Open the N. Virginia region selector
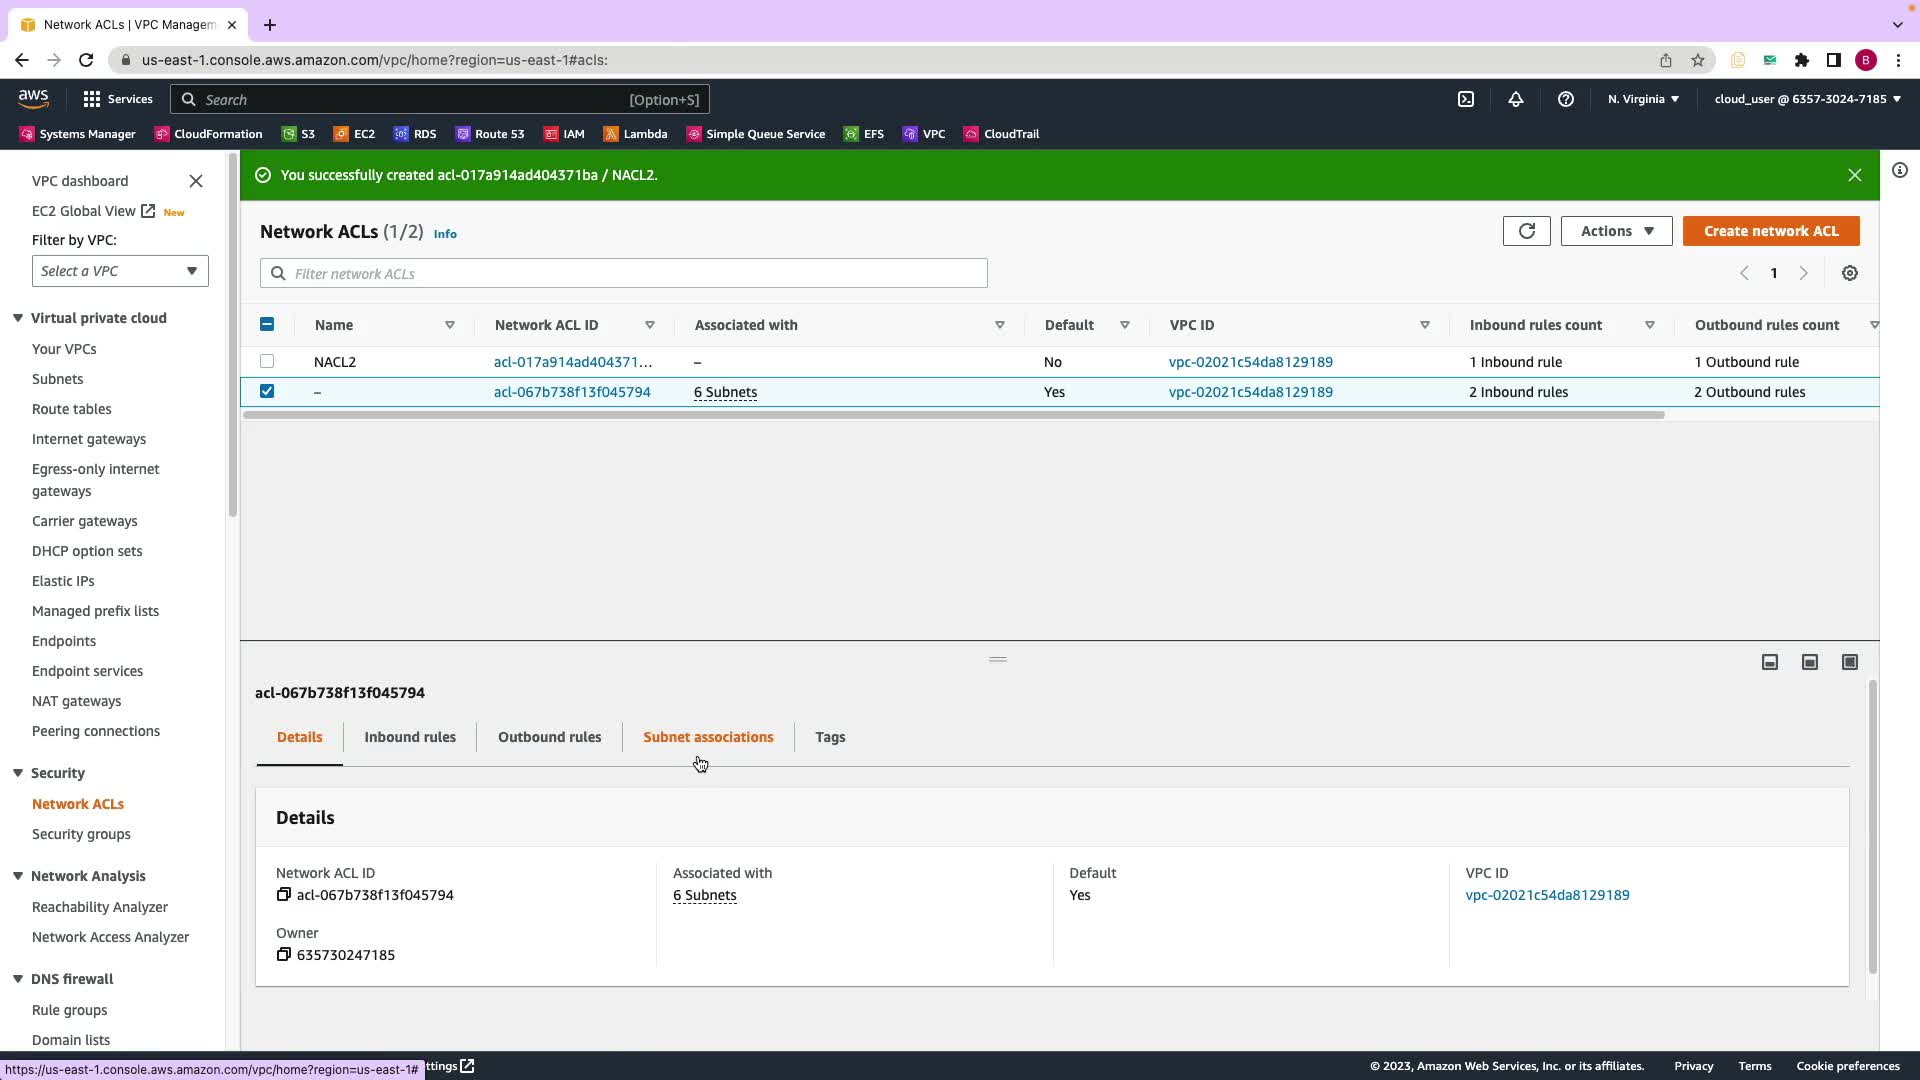The width and height of the screenshot is (1920, 1080). (x=1643, y=99)
